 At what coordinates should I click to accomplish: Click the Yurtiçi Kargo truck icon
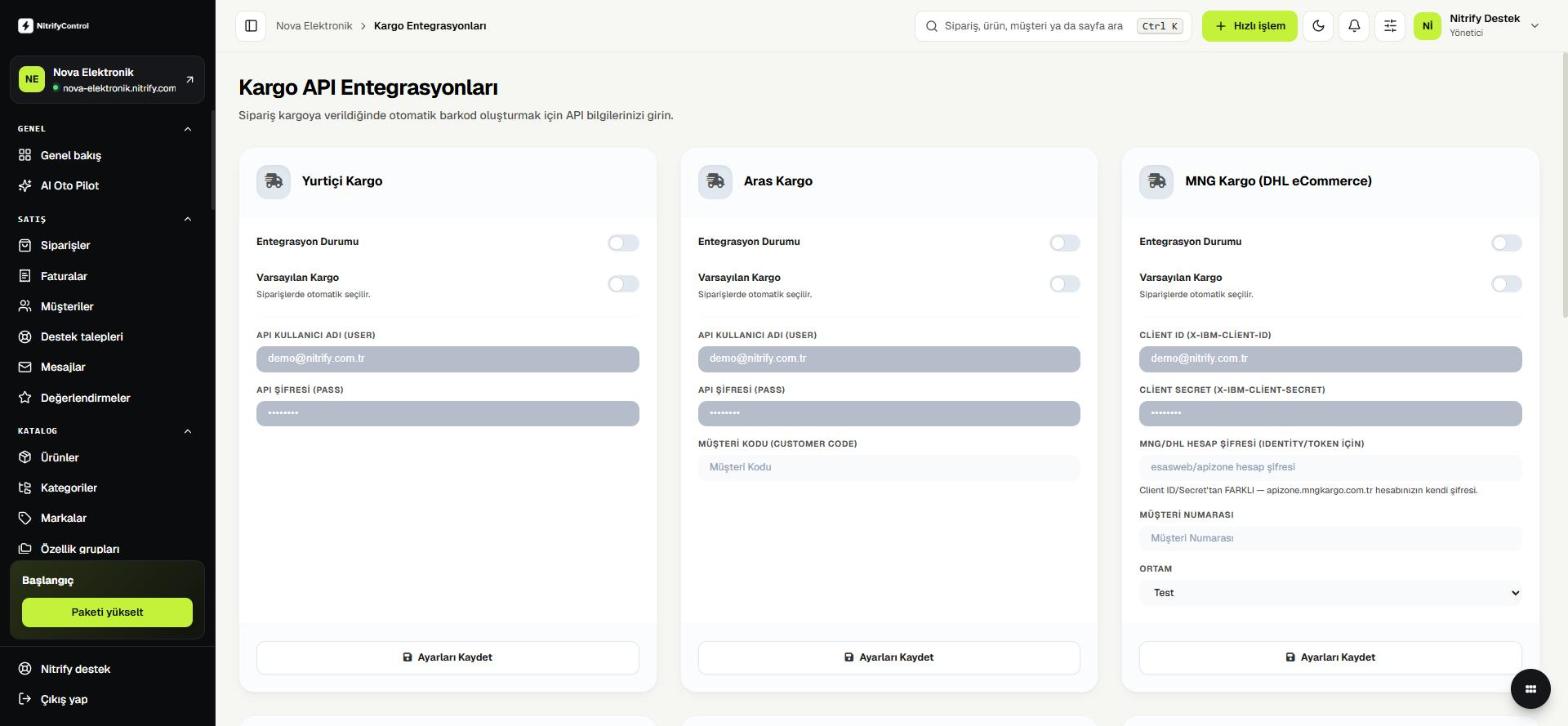(x=273, y=182)
